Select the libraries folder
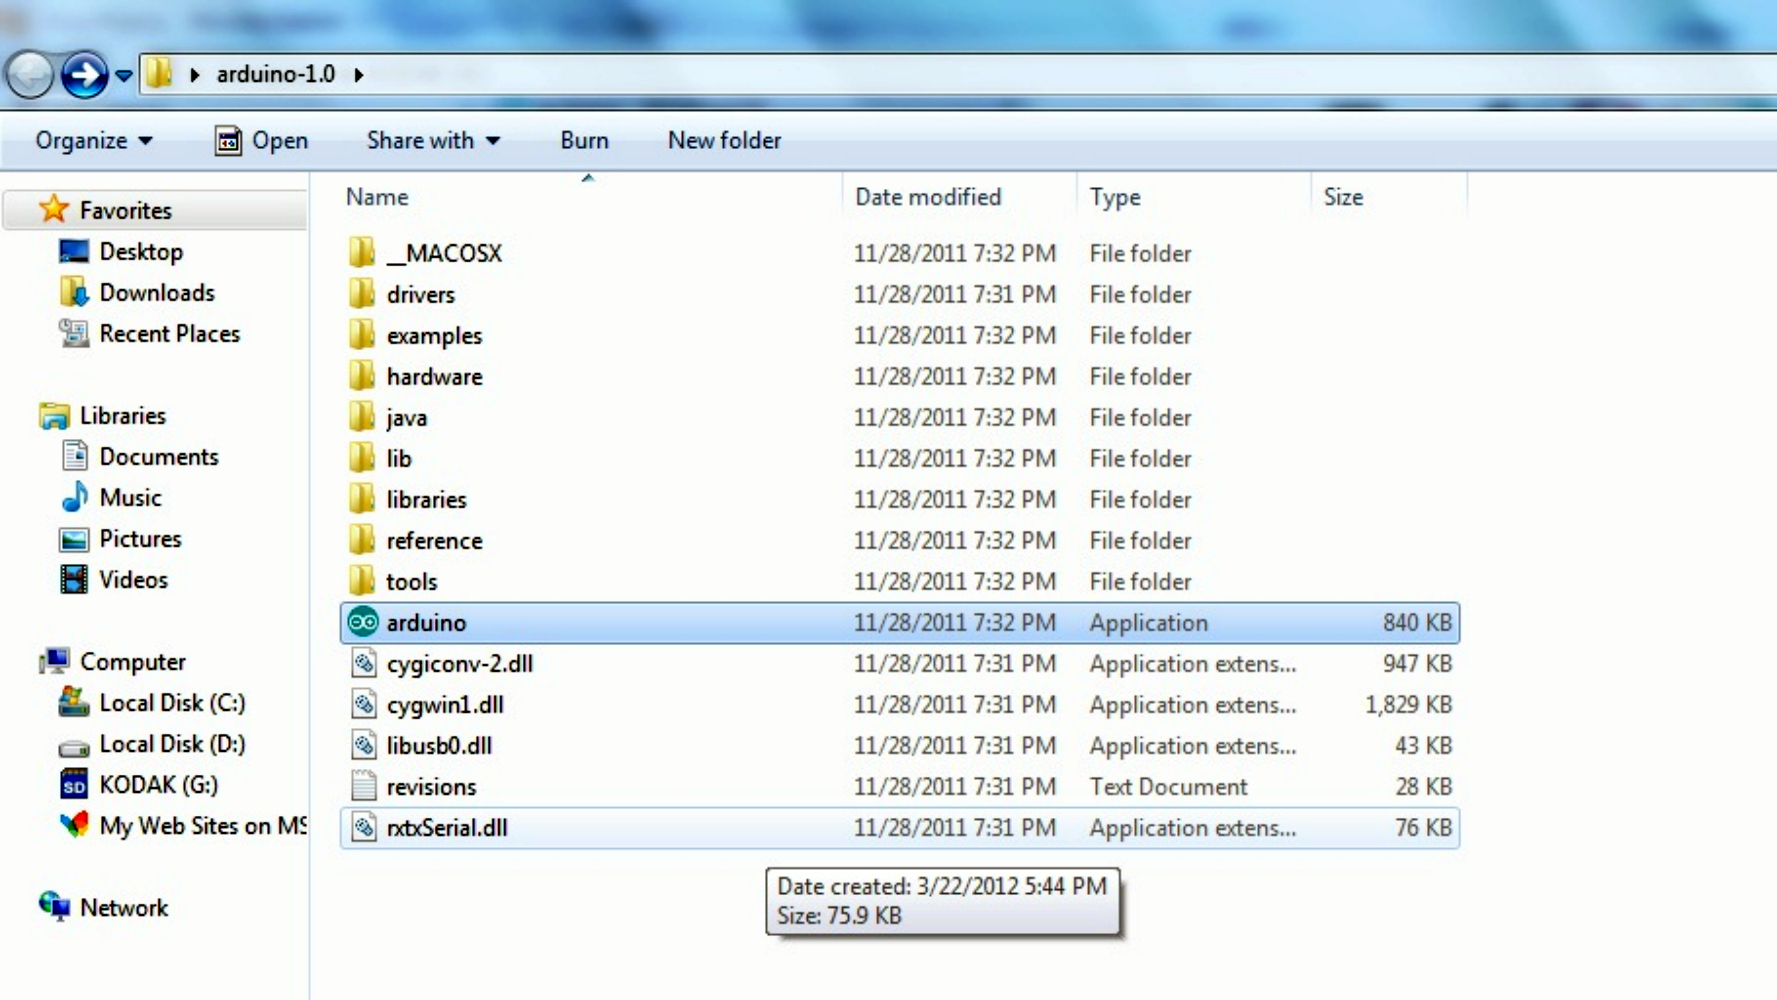This screenshot has height=1000, width=1777. 899,499
